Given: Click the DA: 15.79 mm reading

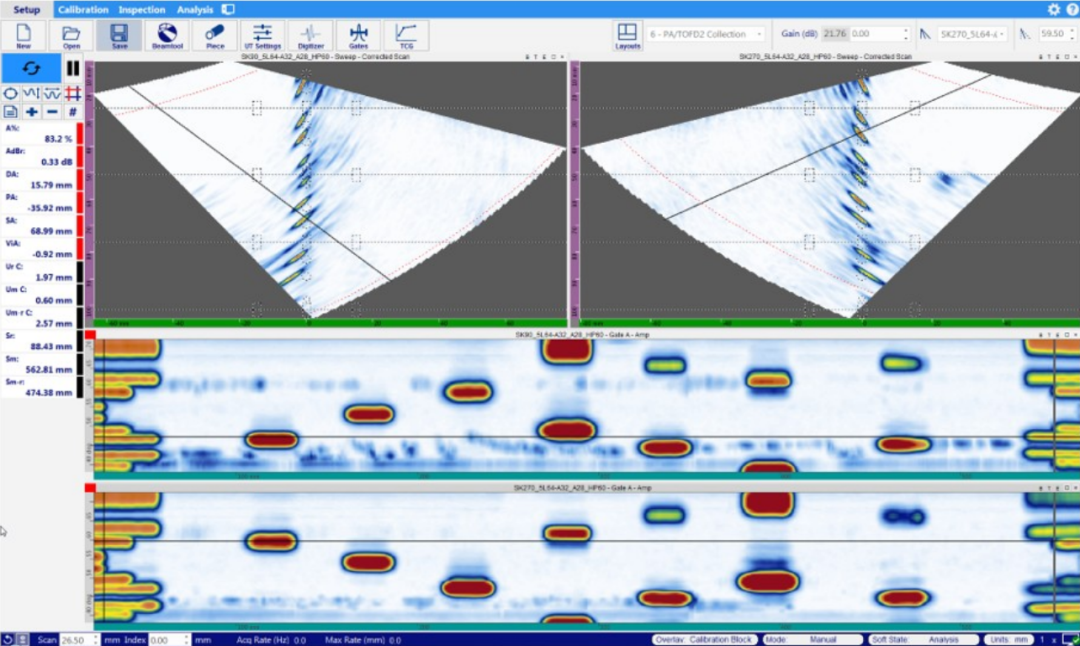Looking at the screenshot, I should coord(39,180).
